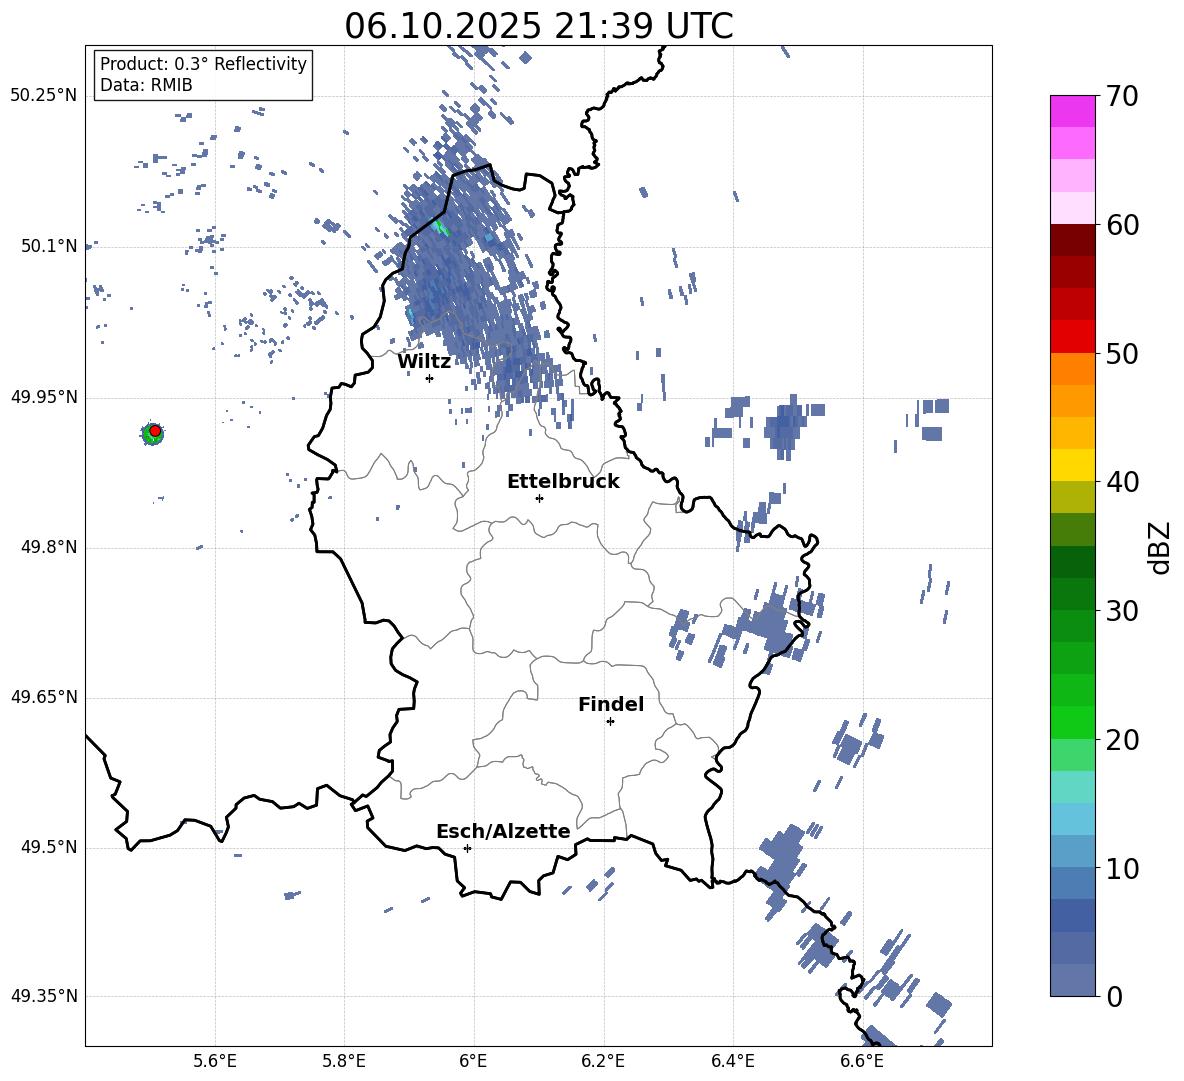Click the dBZ colorbar axis label
Image resolution: width=1184 pixels, height=1081 pixels.
[x=1158, y=547]
